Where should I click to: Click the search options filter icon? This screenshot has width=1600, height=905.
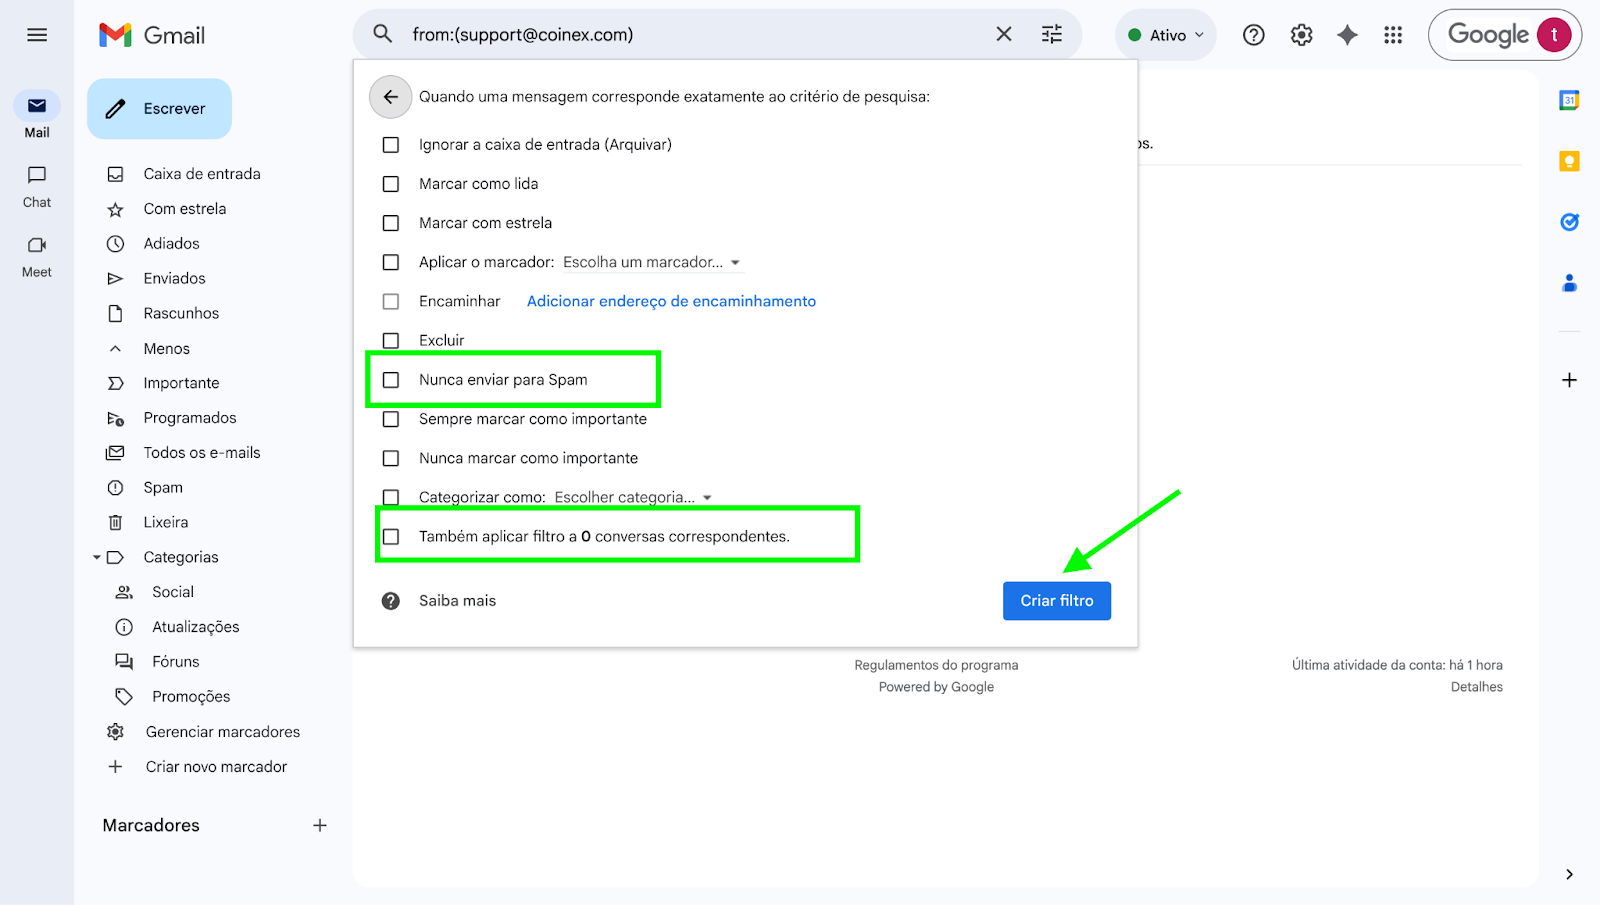point(1052,35)
